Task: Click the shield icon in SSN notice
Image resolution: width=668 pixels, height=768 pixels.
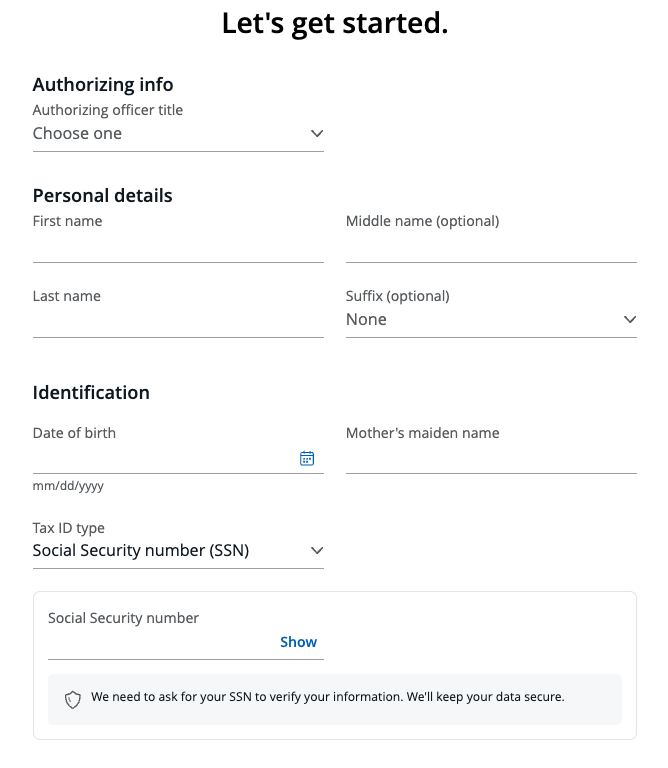Action: click(73, 699)
